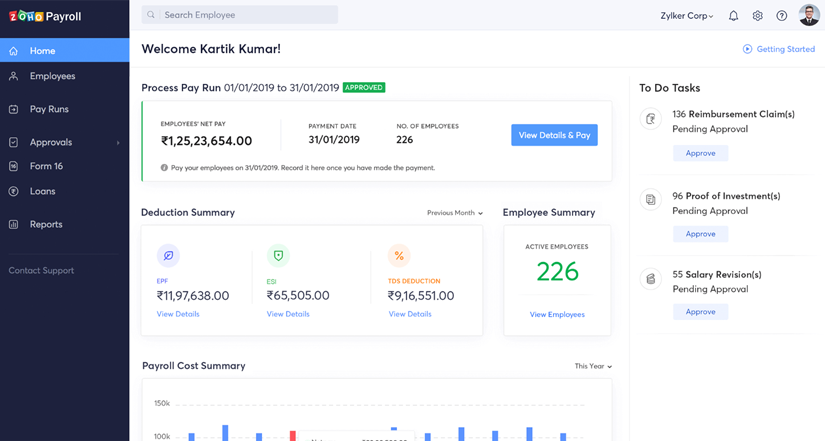Click the TDS Deduction percent icon

399,256
